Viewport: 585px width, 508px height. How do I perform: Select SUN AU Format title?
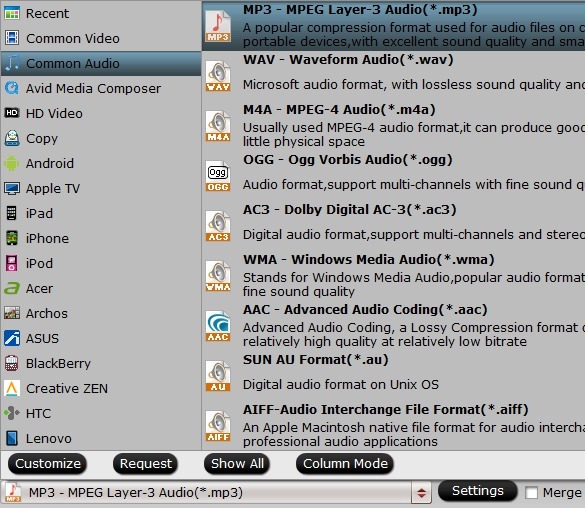(x=316, y=360)
